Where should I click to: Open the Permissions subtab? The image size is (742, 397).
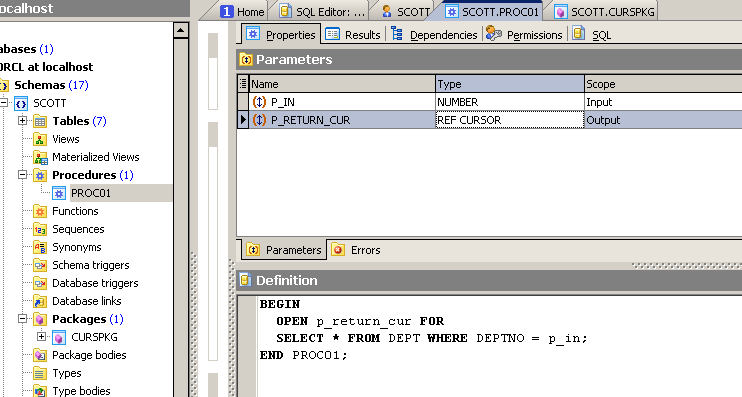524,35
